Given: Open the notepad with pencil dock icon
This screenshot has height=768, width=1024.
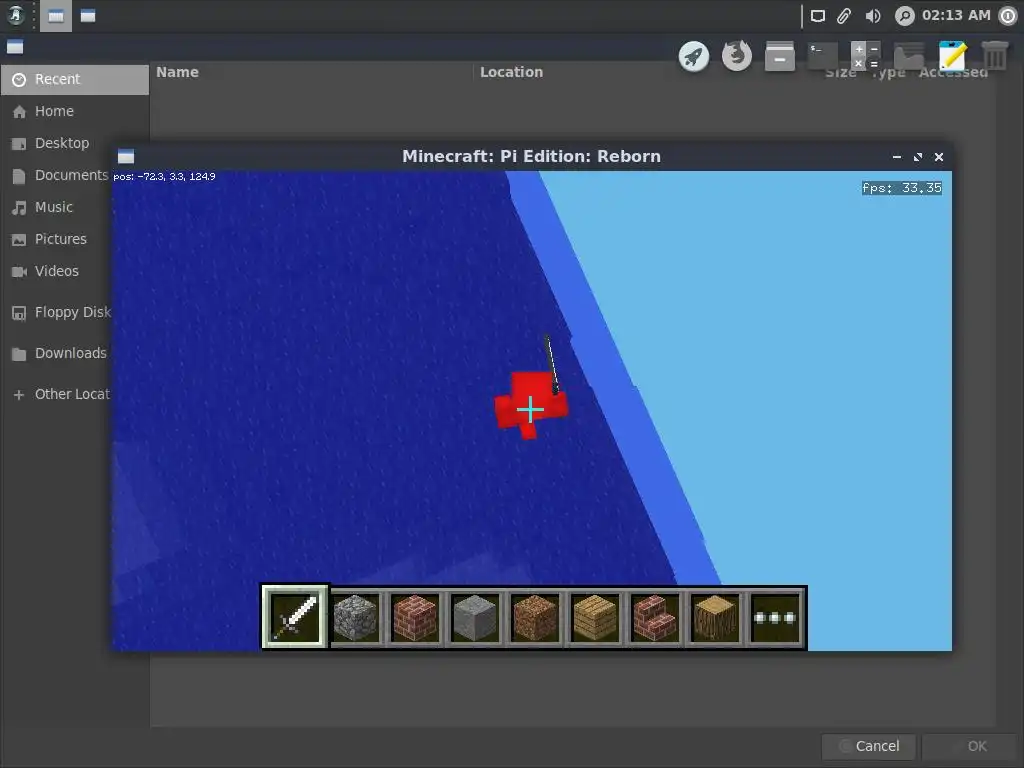Looking at the screenshot, I should (952, 56).
